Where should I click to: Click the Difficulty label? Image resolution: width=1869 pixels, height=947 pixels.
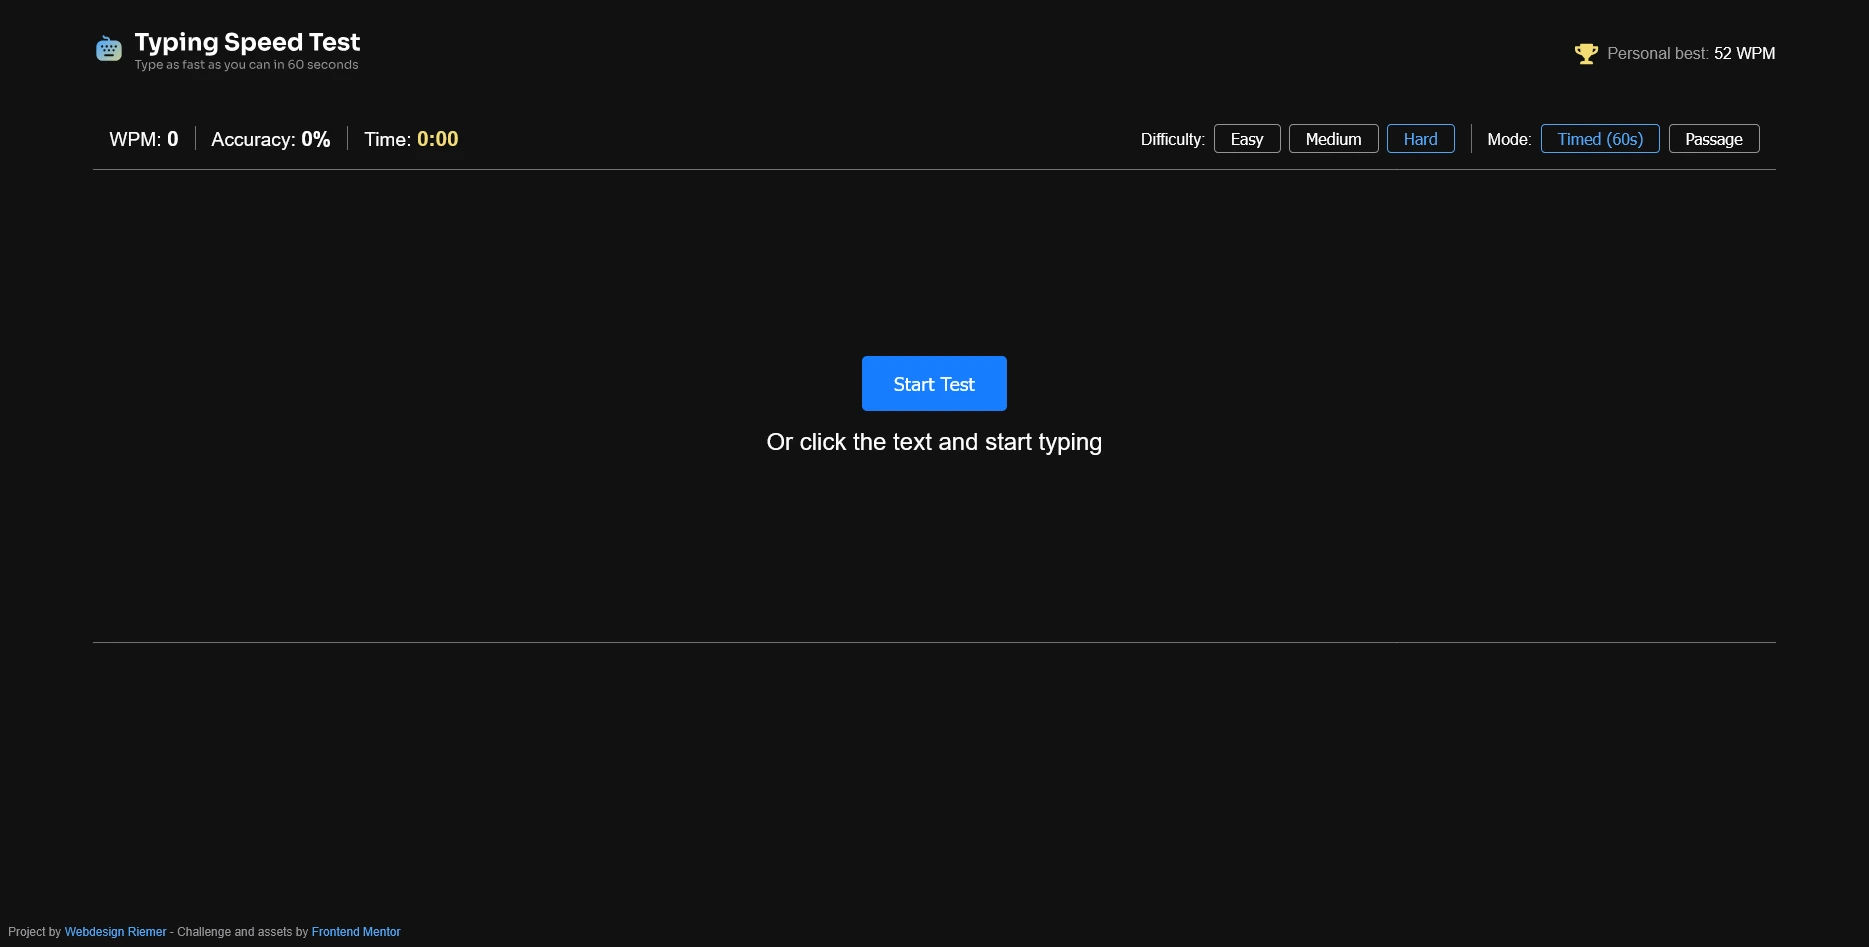[1171, 139]
